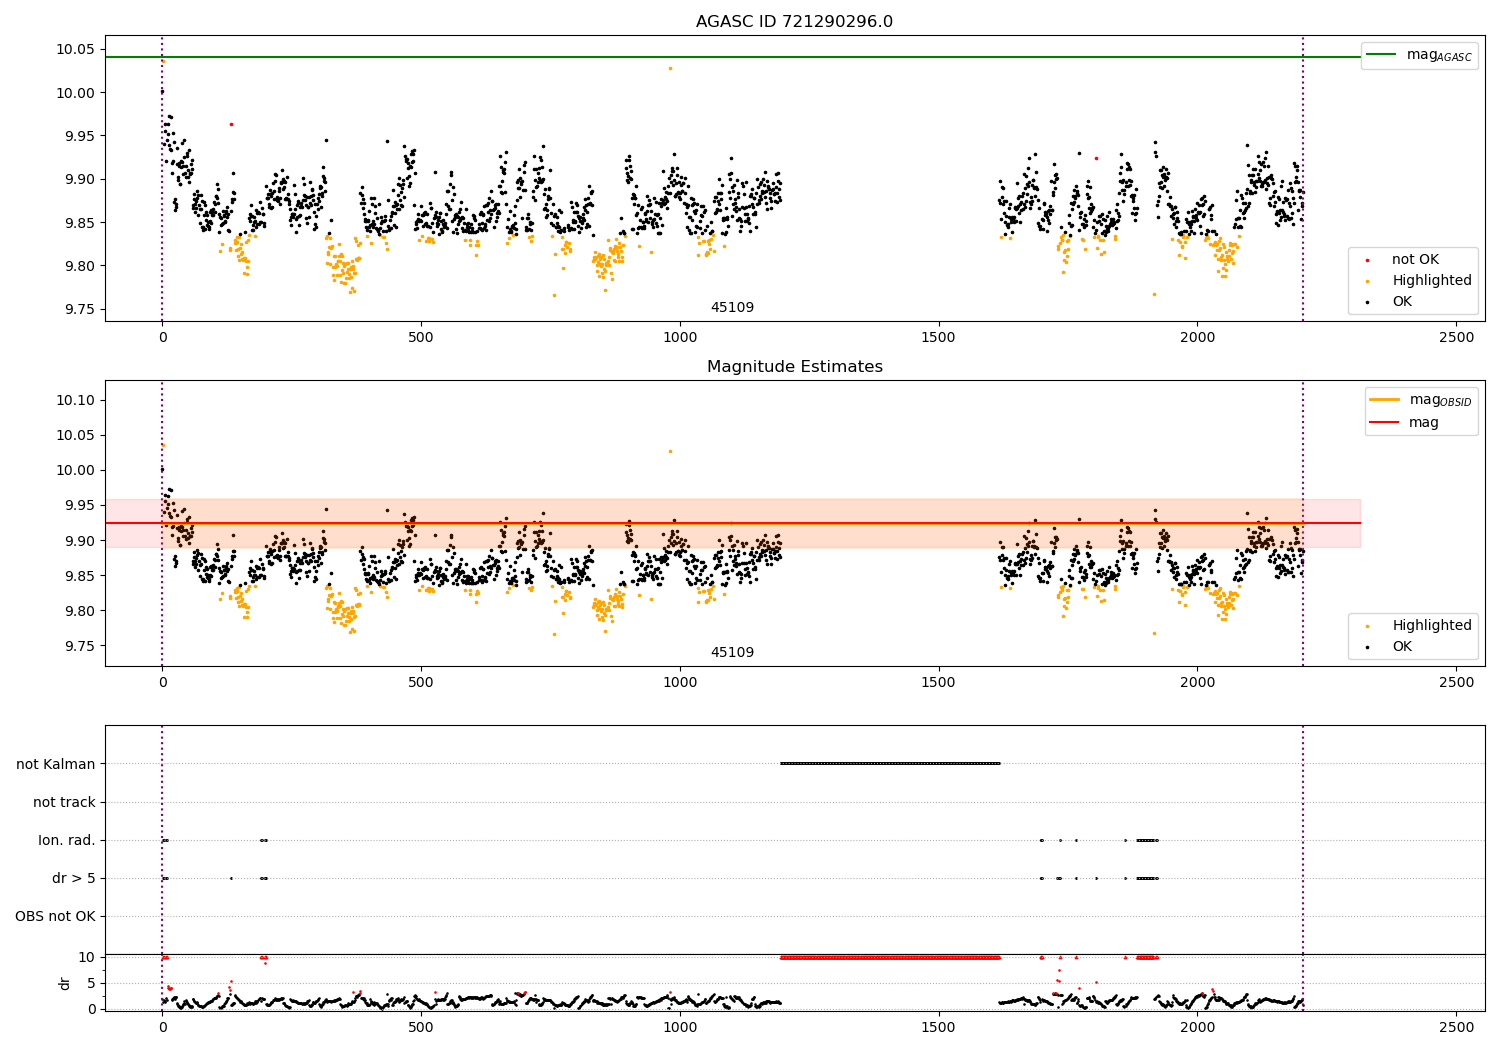Click the 45109 label in top plot
Screen dimensions: 1500x1050
732,308
